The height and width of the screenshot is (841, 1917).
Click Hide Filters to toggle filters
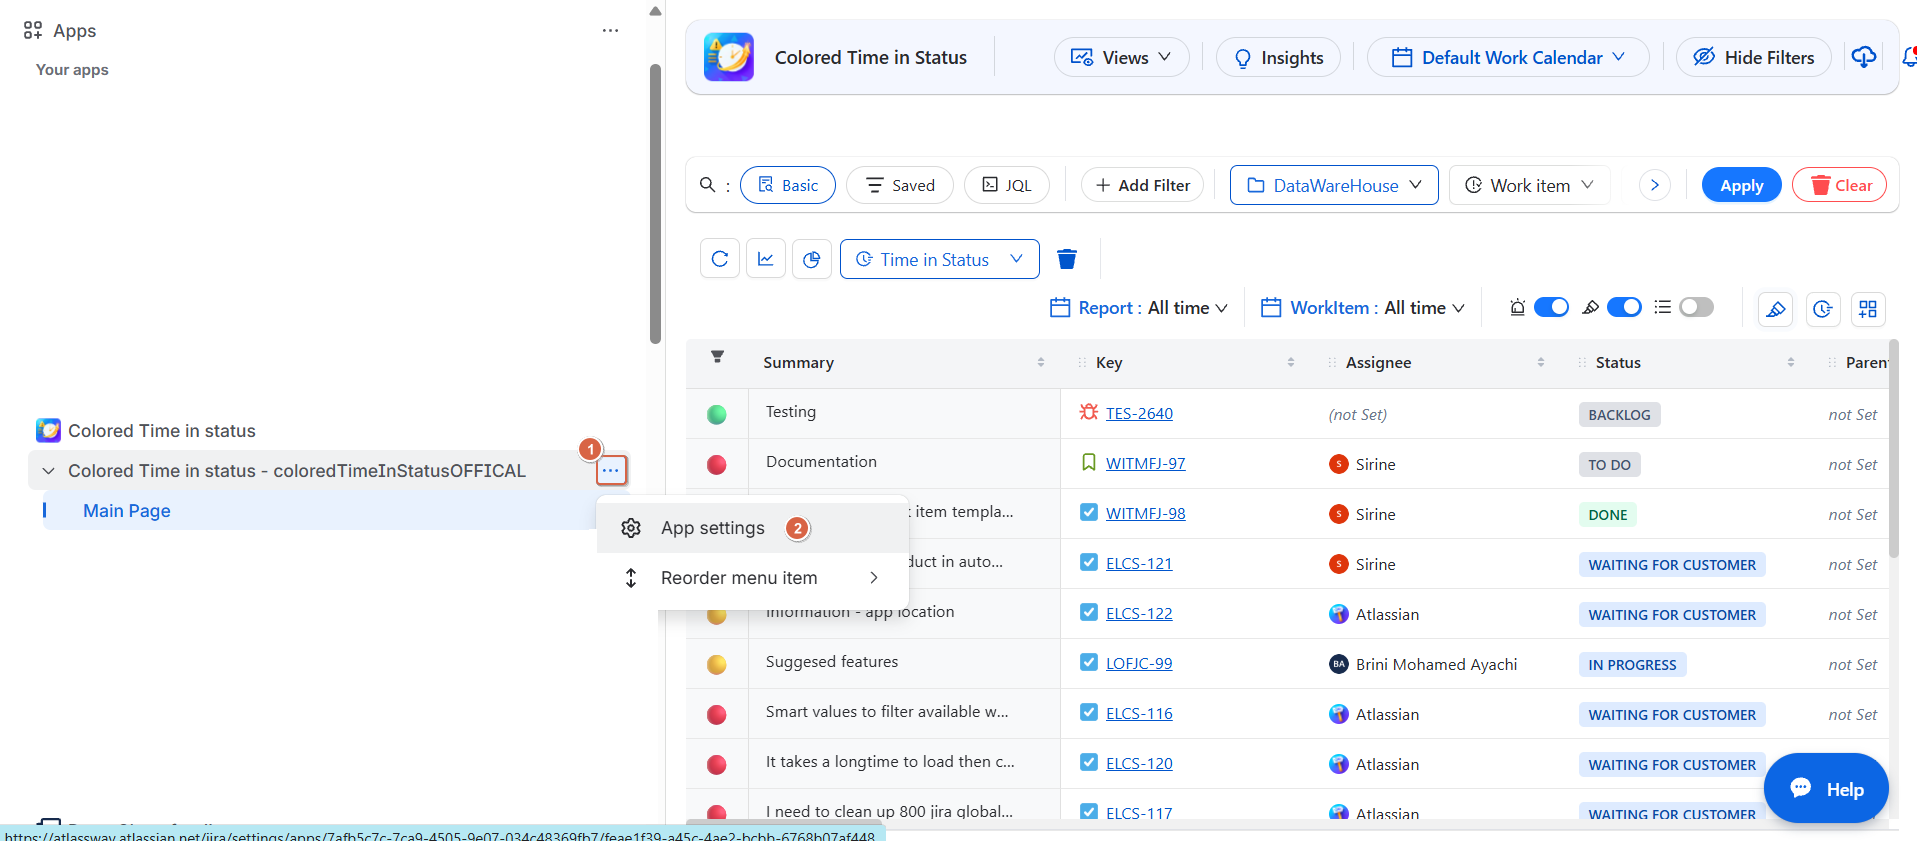coord(1753,57)
